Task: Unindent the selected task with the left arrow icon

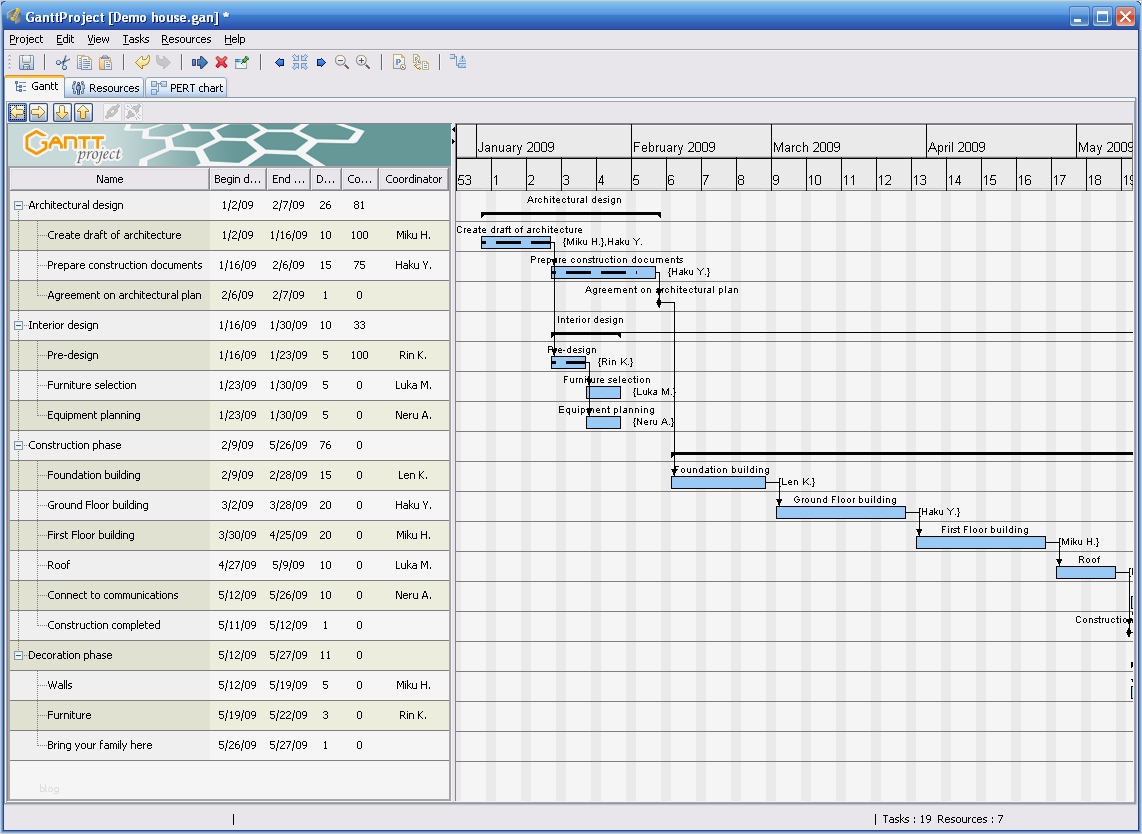Action: pos(17,112)
